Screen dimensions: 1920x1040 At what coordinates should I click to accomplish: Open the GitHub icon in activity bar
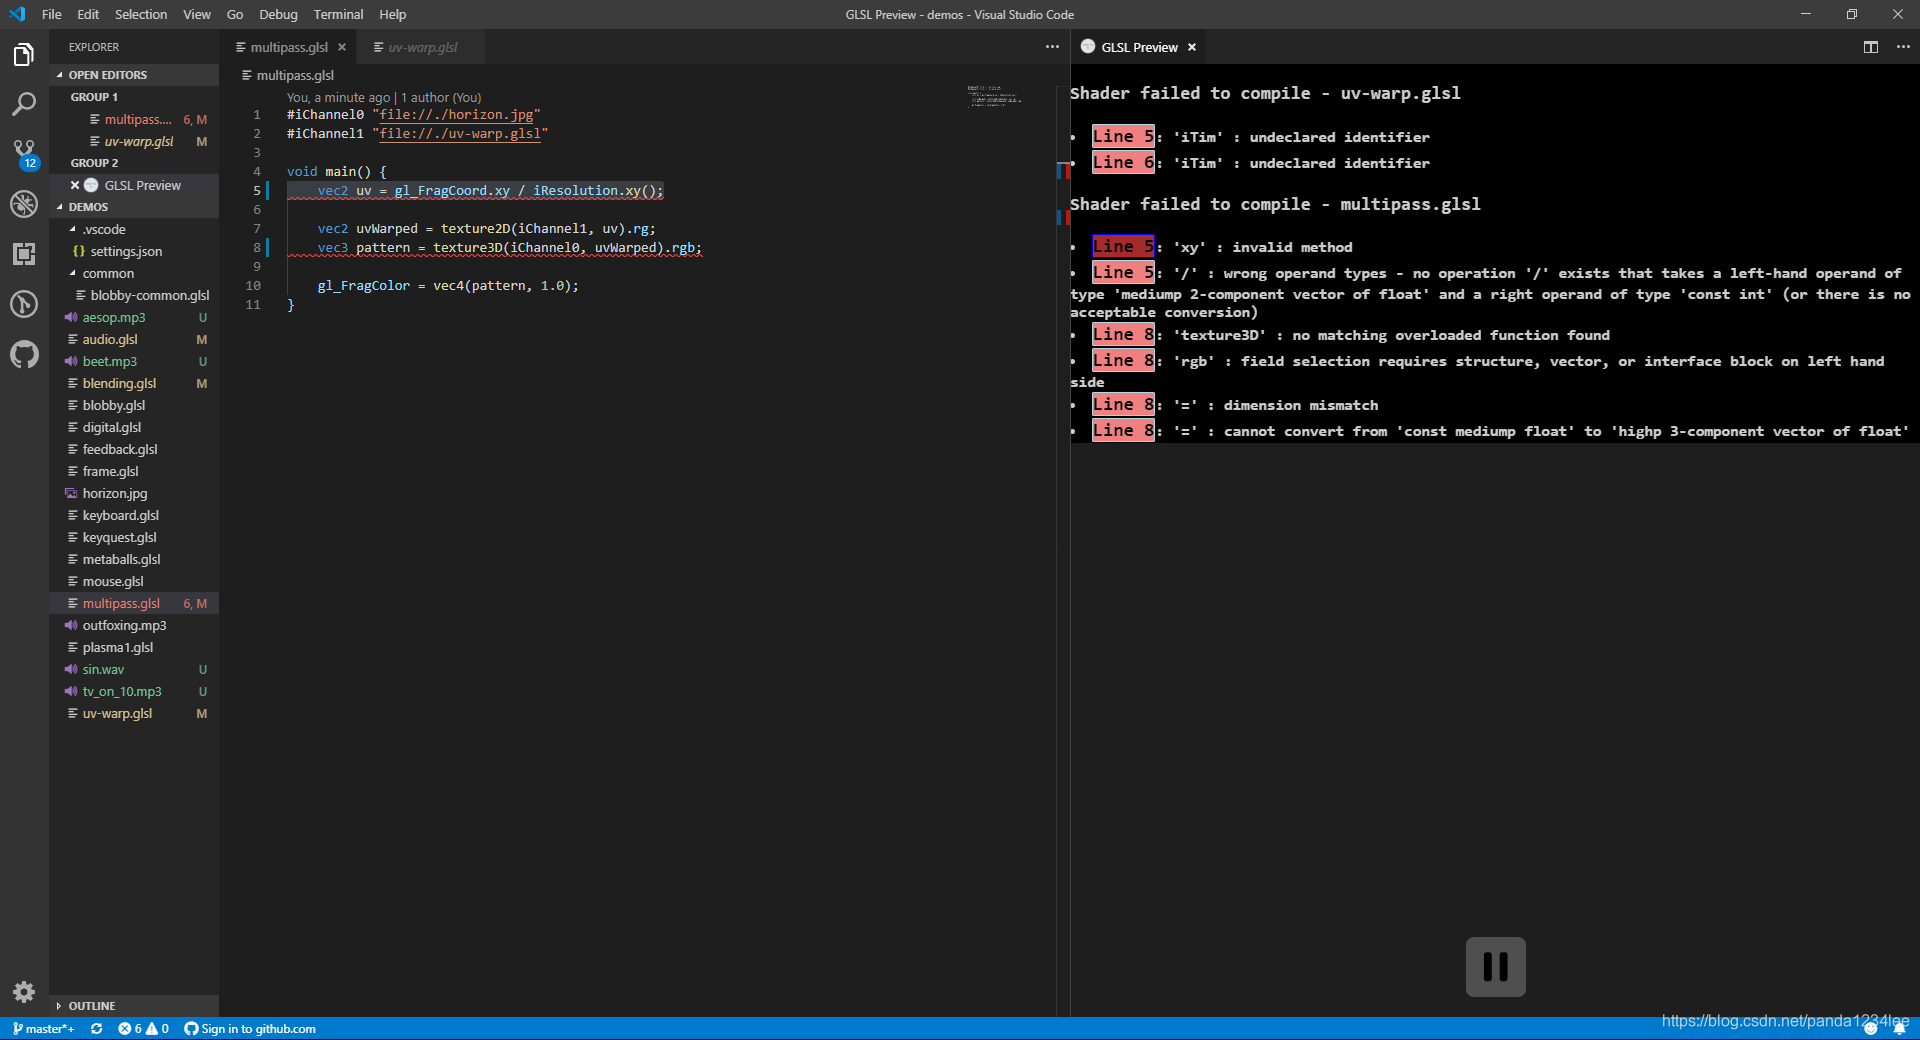pyautogui.click(x=24, y=354)
